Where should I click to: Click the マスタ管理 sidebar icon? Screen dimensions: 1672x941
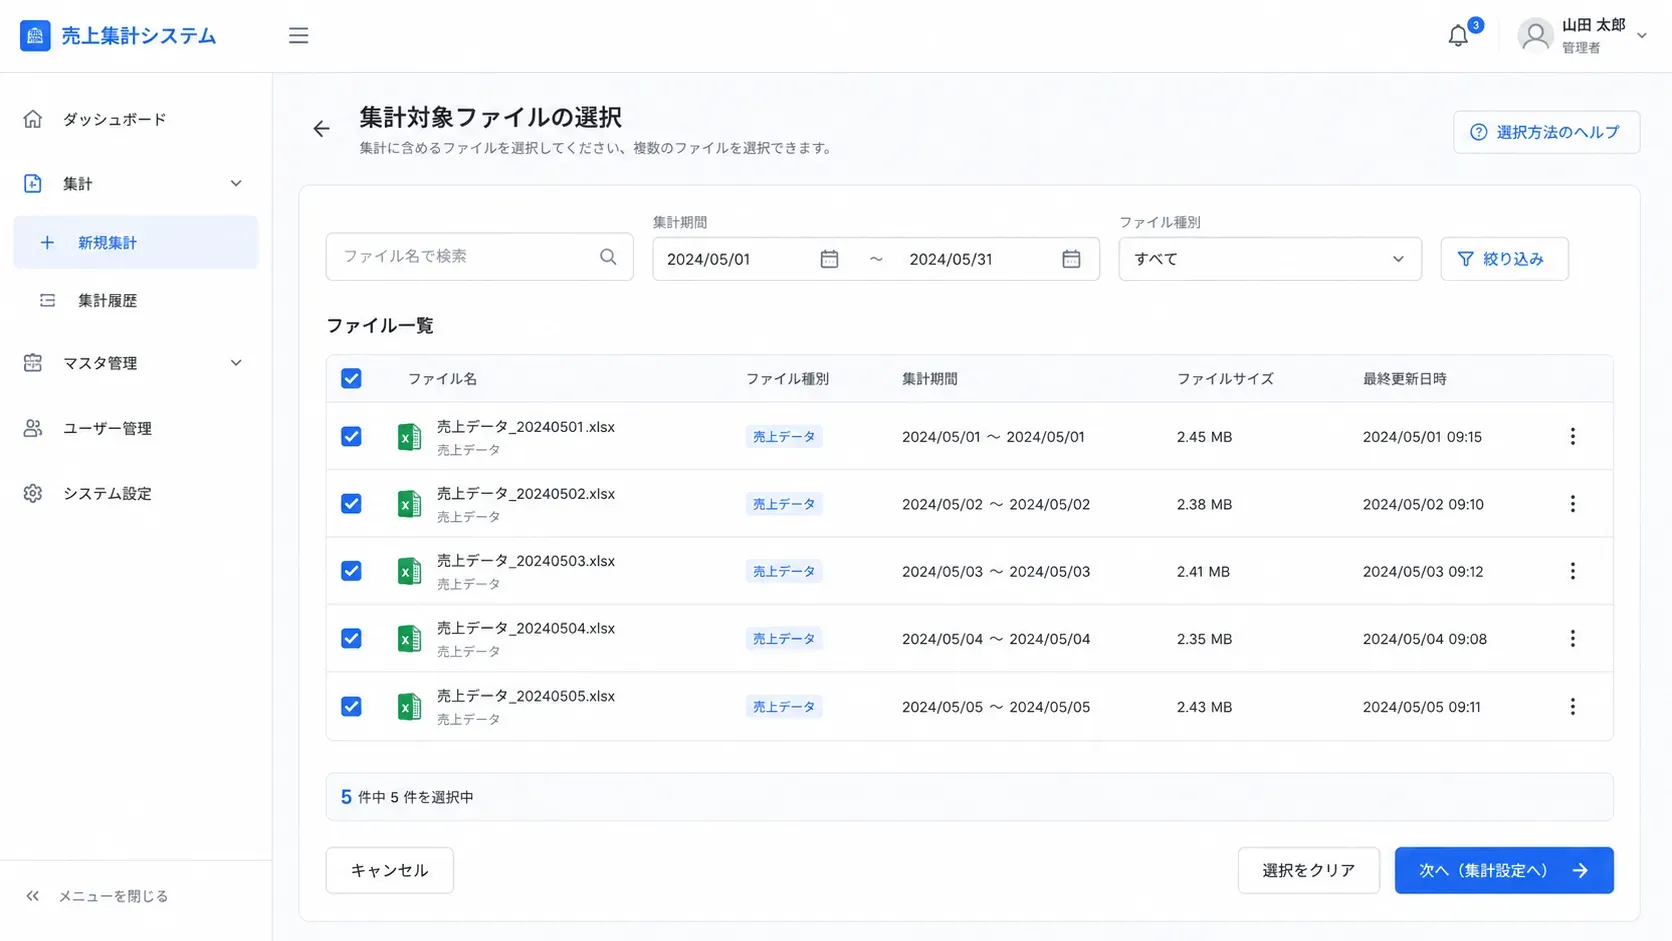[33, 363]
